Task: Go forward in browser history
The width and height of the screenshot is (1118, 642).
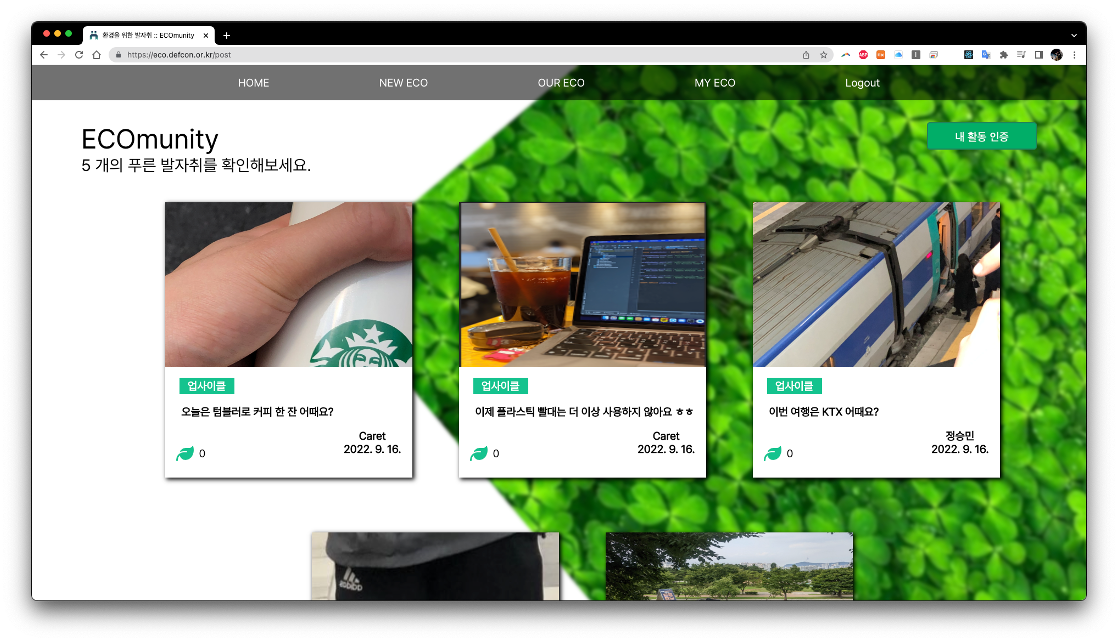Action: pyautogui.click(x=61, y=55)
